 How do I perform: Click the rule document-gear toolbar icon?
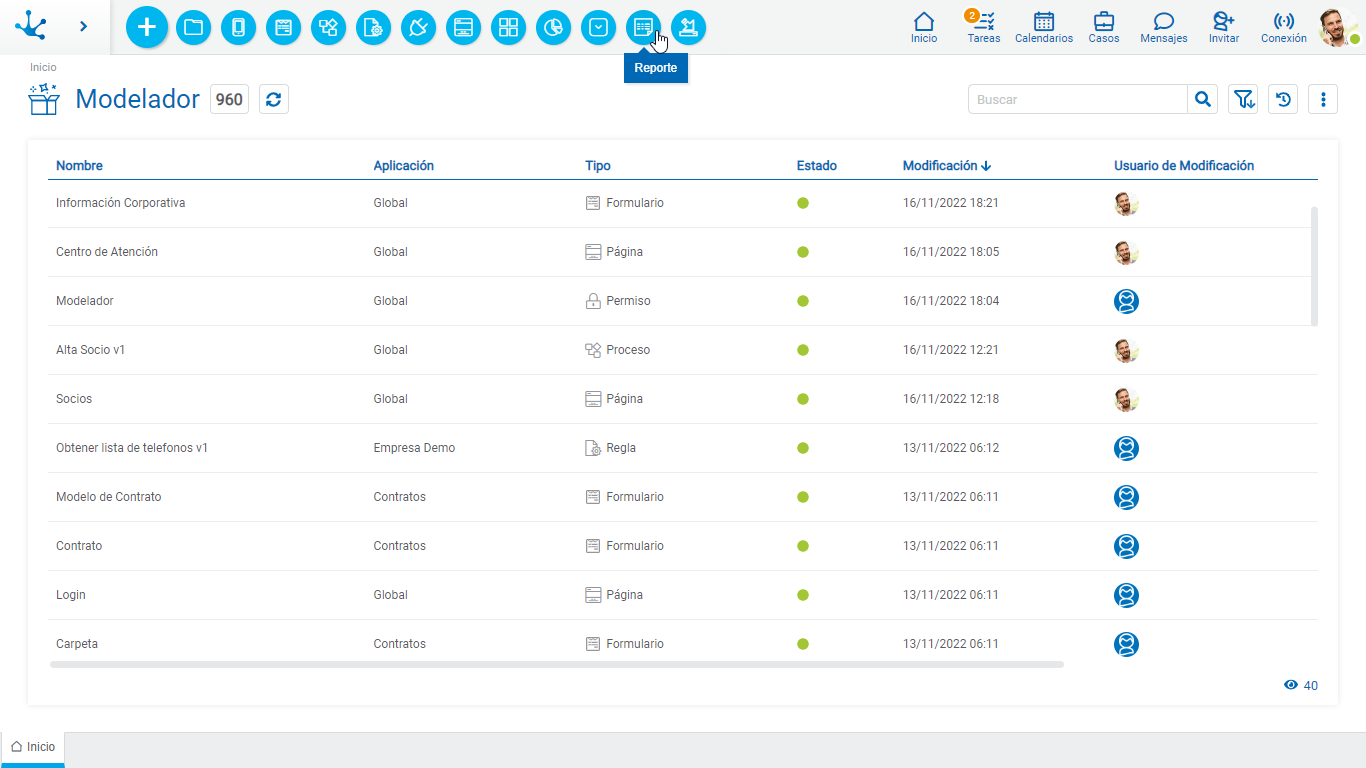[373, 27]
